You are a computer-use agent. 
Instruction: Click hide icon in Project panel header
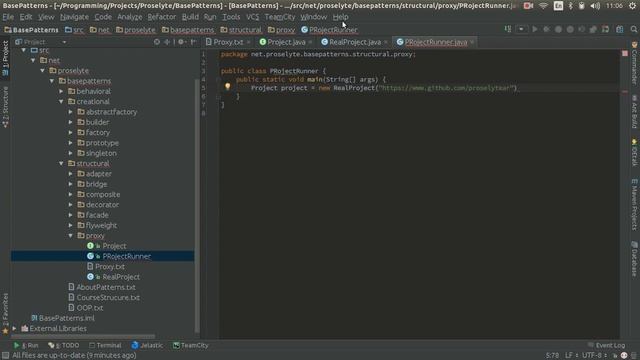click(x=193, y=42)
